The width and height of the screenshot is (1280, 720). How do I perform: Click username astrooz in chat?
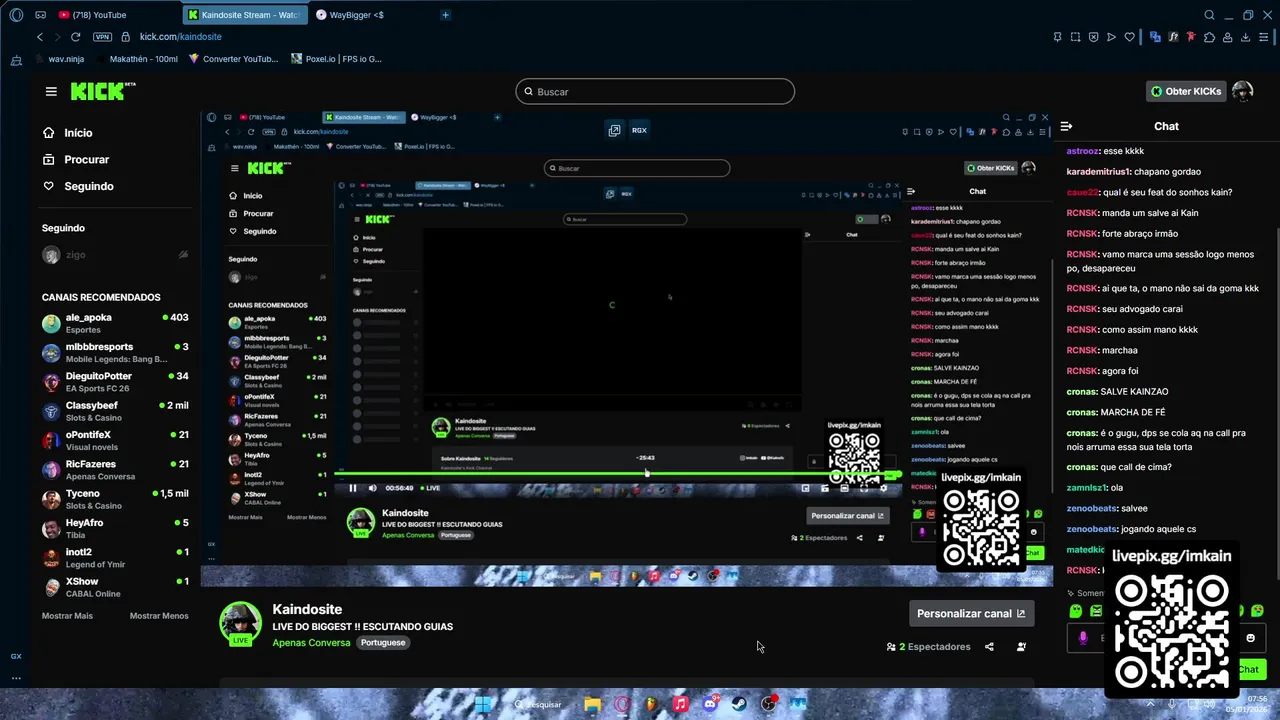pyautogui.click(x=1080, y=151)
